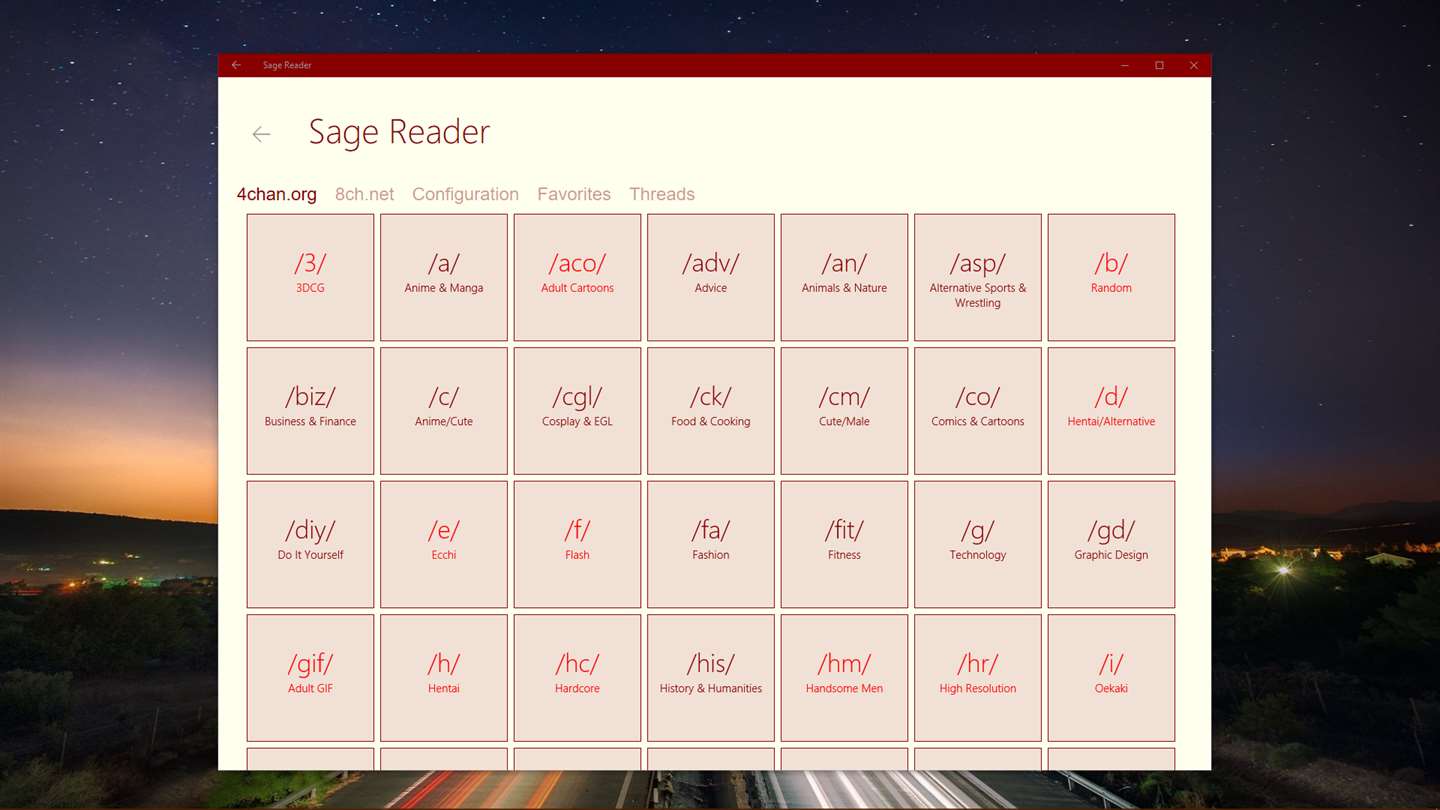The width and height of the screenshot is (1440, 810).
Task: Maximize the Sage Reader window
Action: (x=1159, y=65)
